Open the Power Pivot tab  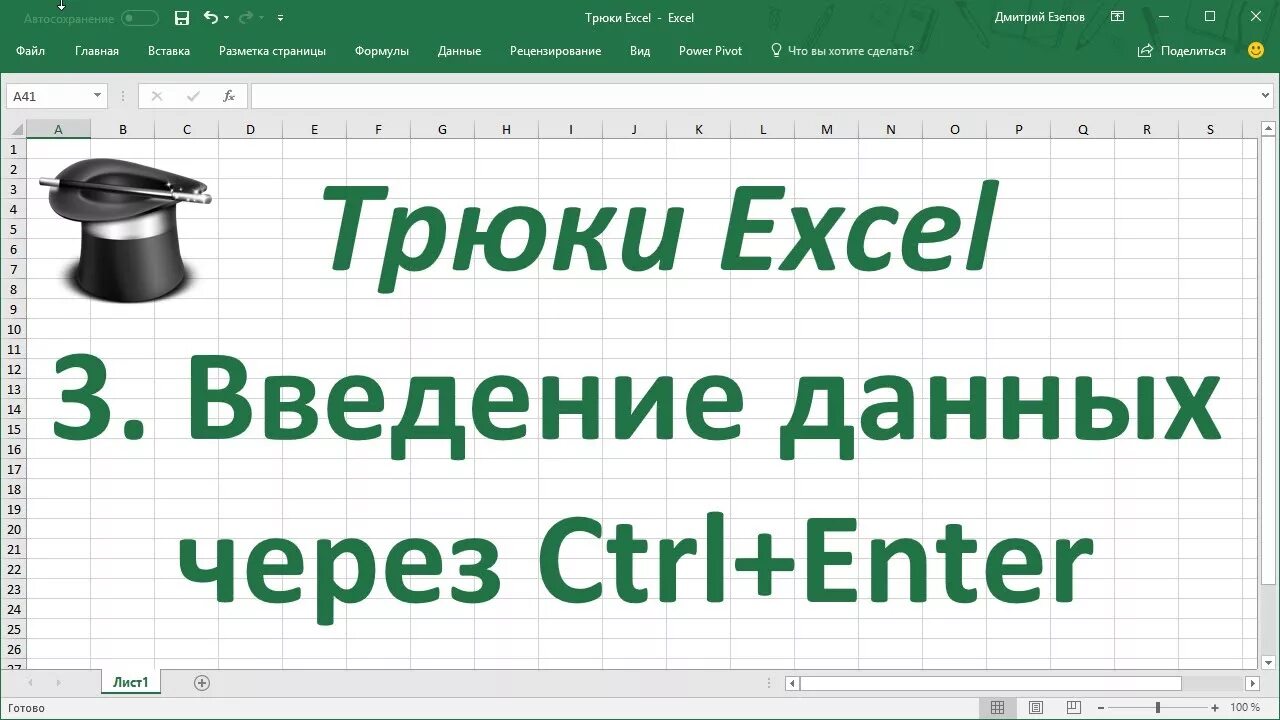point(710,51)
